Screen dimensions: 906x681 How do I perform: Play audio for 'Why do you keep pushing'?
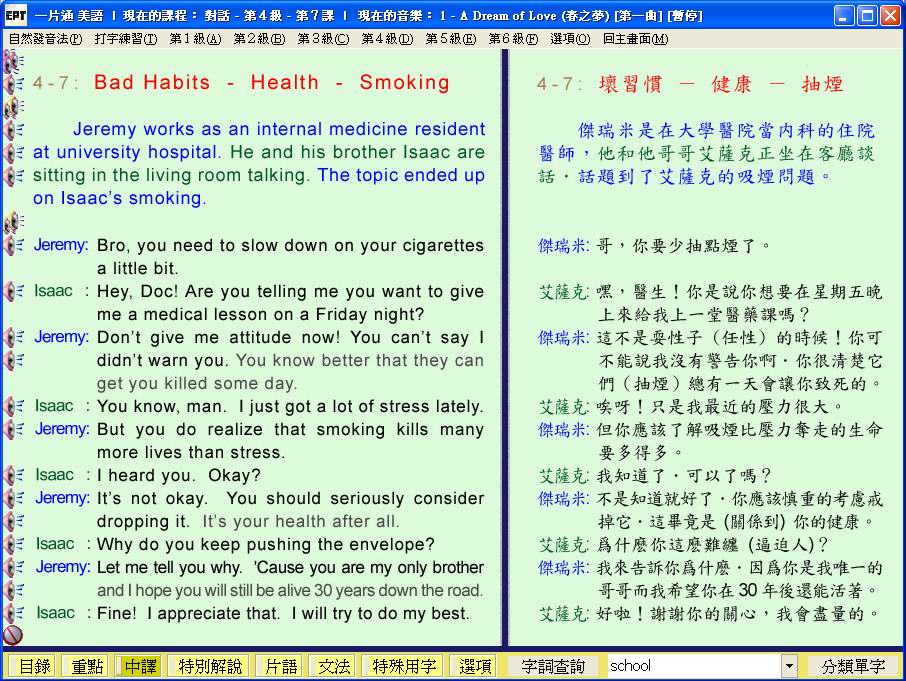tap(13, 544)
